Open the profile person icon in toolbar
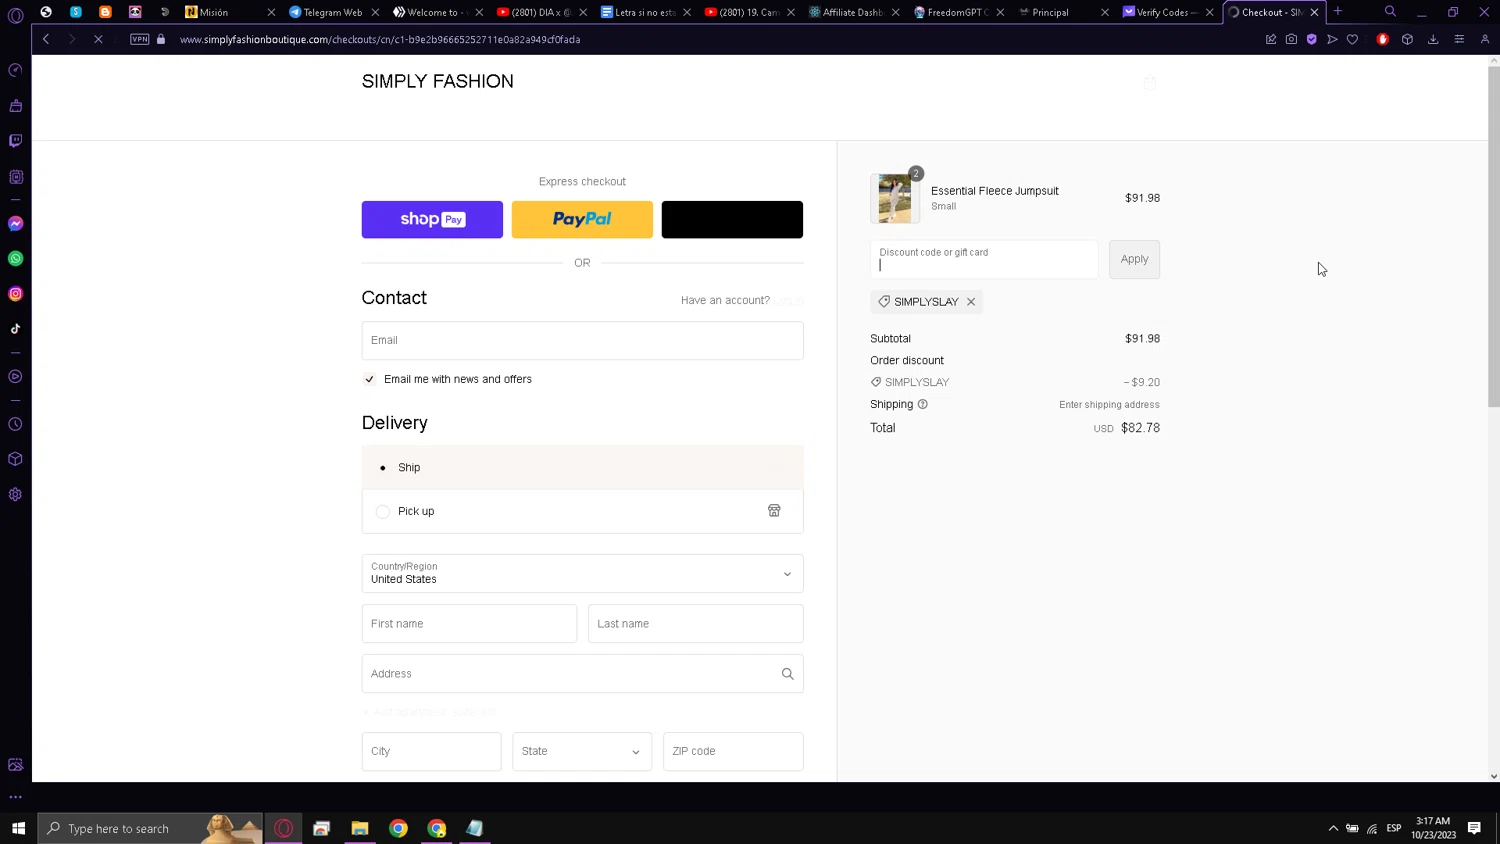The width and height of the screenshot is (1500, 844). [x=1485, y=39]
